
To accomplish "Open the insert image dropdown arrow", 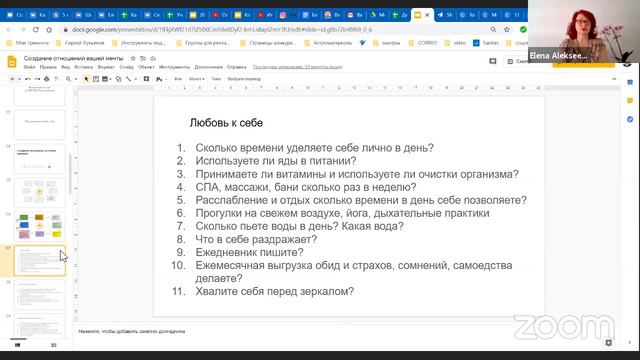I will [111, 79].
